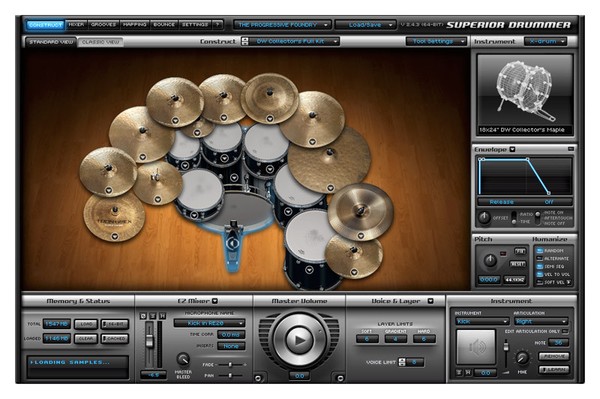Open the Kick In RE20 microphone dropdown

pyautogui.click(x=209, y=323)
